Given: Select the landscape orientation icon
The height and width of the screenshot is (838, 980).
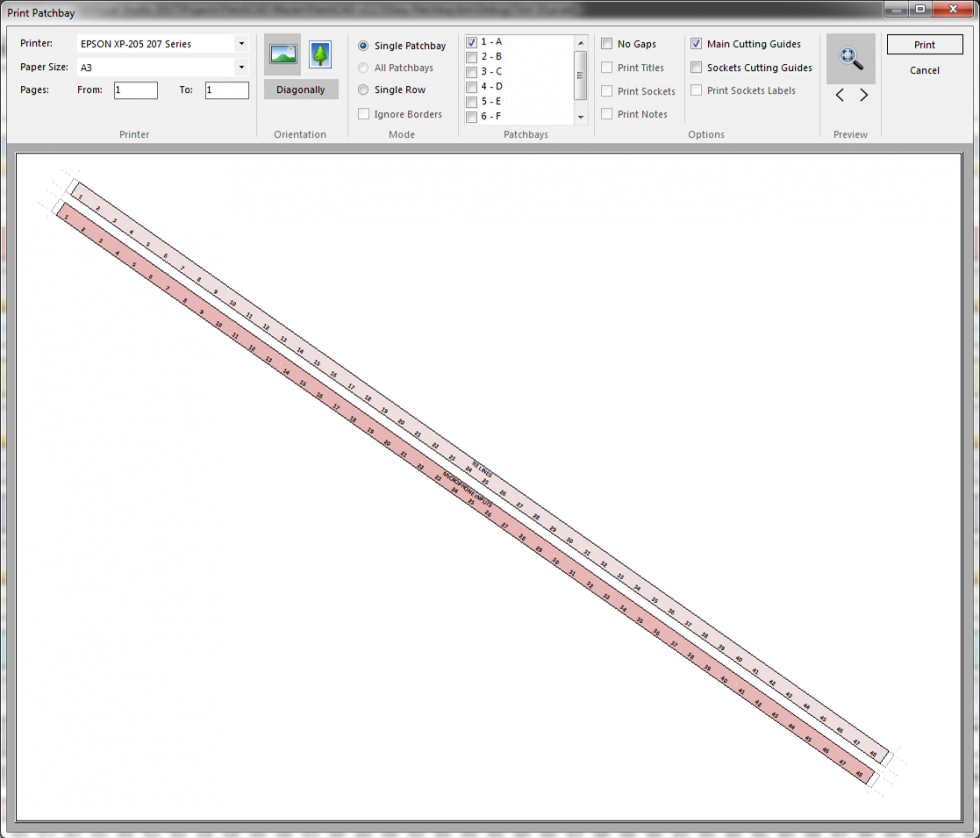Looking at the screenshot, I should [x=282, y=54].
